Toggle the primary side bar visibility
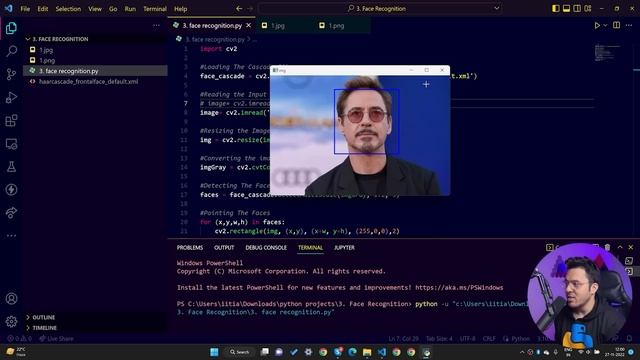Viewport: 640px width, 360px height. point(556,8)
